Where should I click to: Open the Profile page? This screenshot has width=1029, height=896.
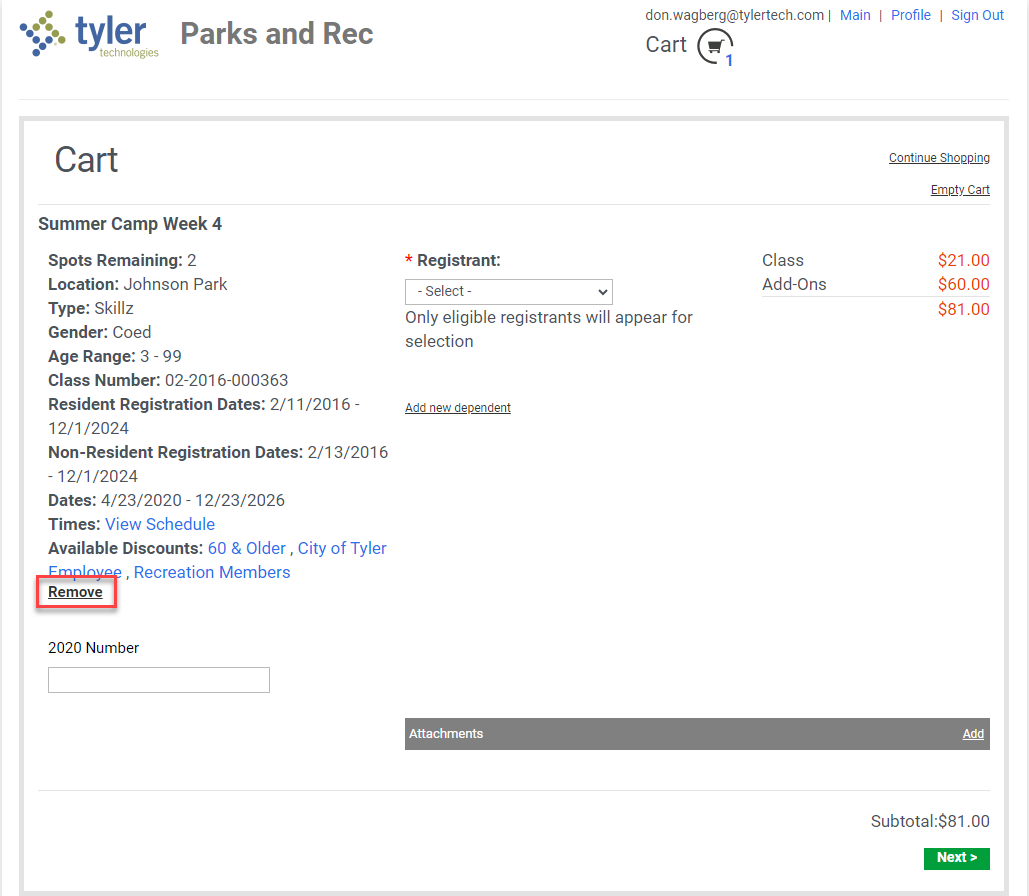tap(910, 15)
